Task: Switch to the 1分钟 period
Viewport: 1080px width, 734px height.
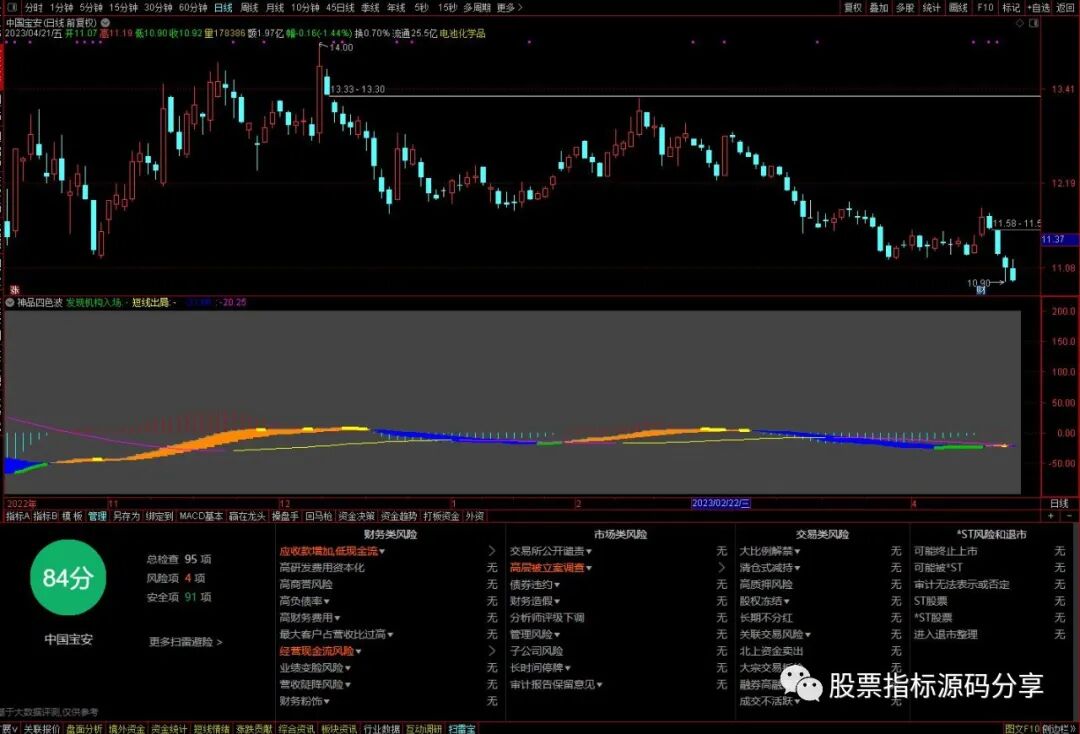Action: tap(61, 8)
